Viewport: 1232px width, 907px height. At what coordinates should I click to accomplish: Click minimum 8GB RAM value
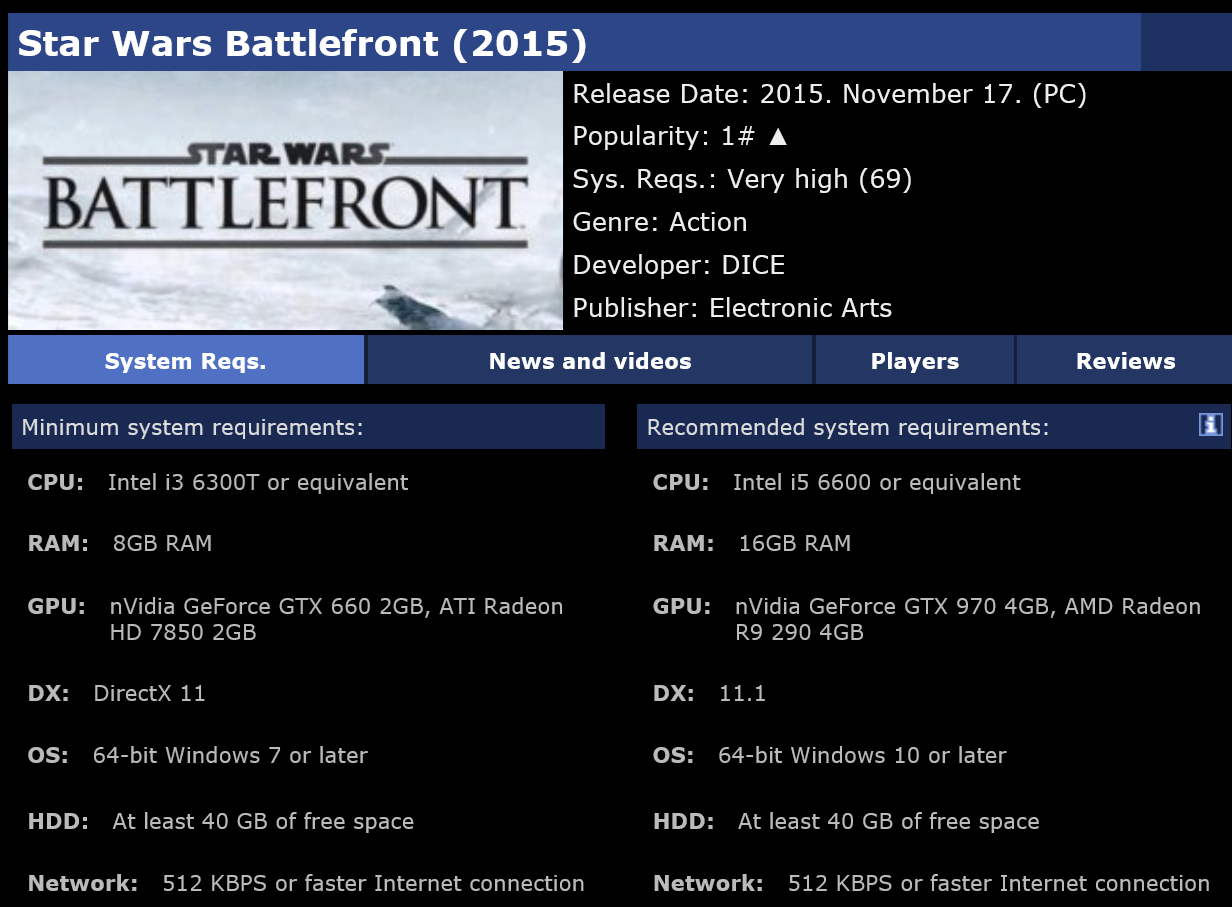163,544
